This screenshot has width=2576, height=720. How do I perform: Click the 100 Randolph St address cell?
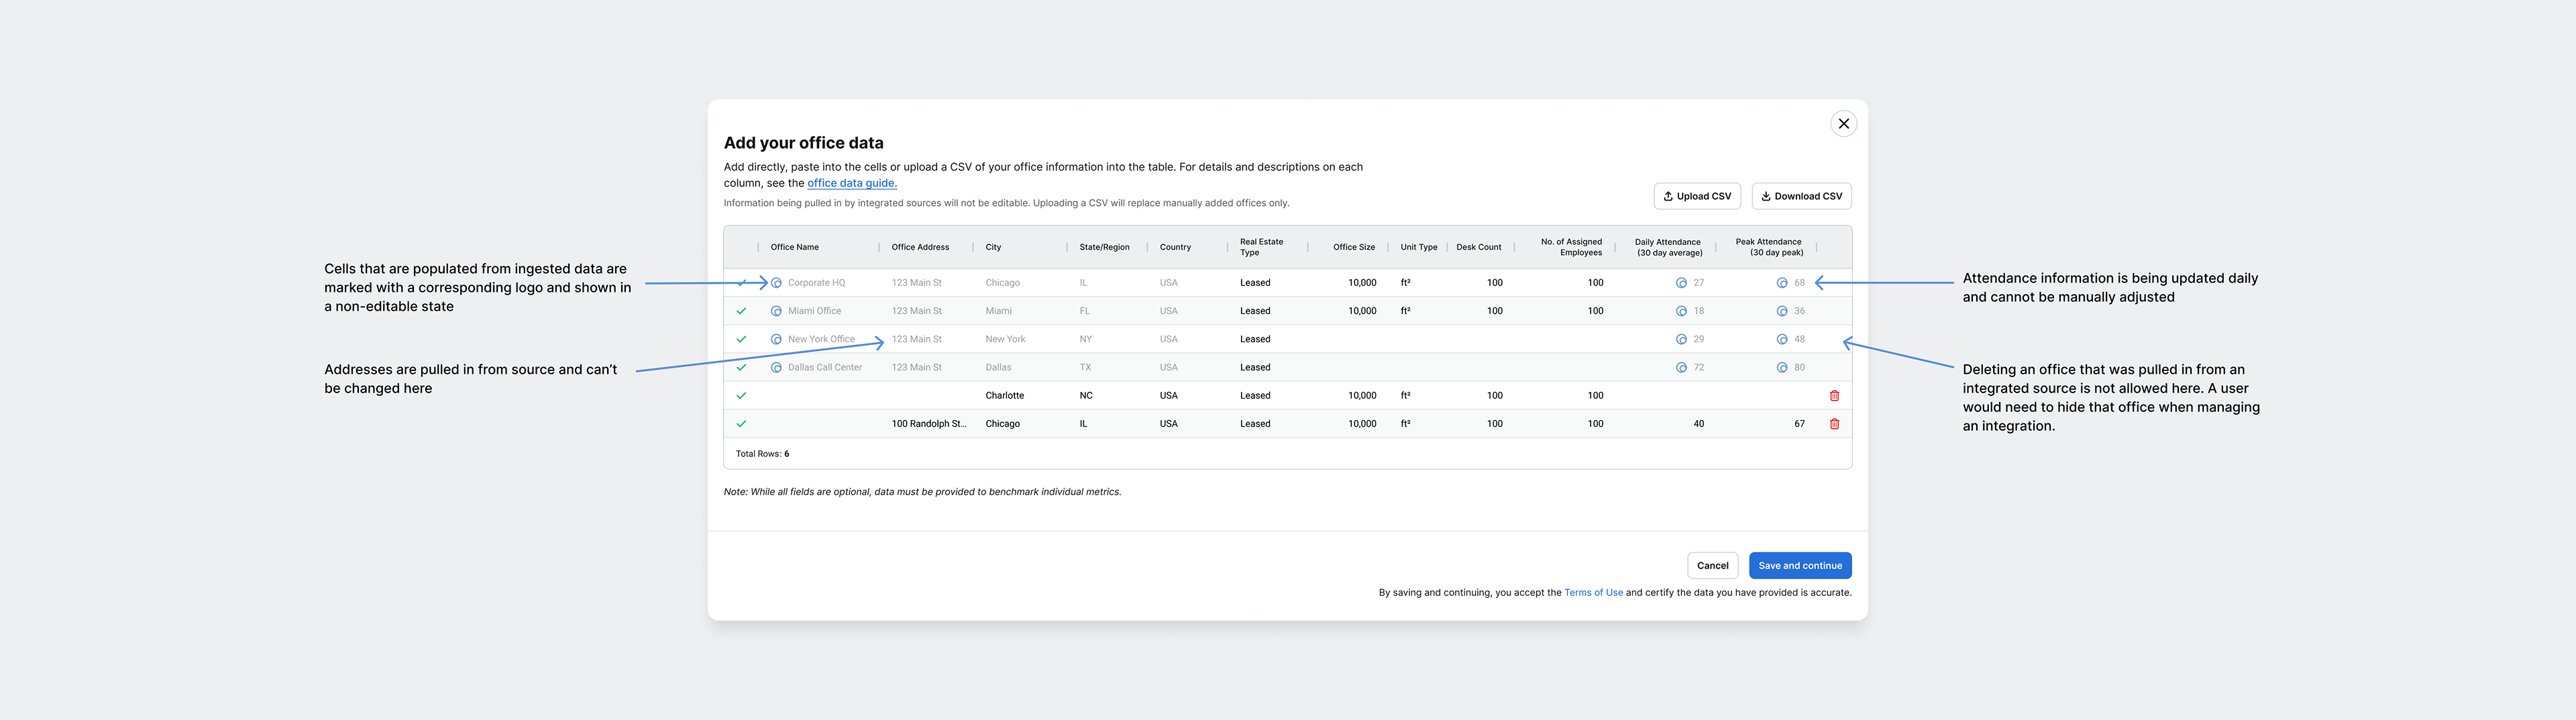click(x=928, y=424)
